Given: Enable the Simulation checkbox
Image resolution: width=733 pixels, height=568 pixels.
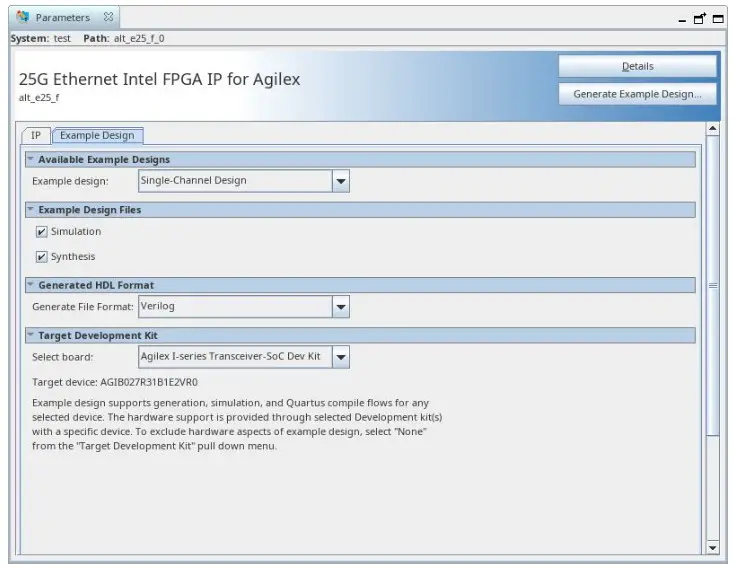Looking at the screenshot, I should [42, 231].
